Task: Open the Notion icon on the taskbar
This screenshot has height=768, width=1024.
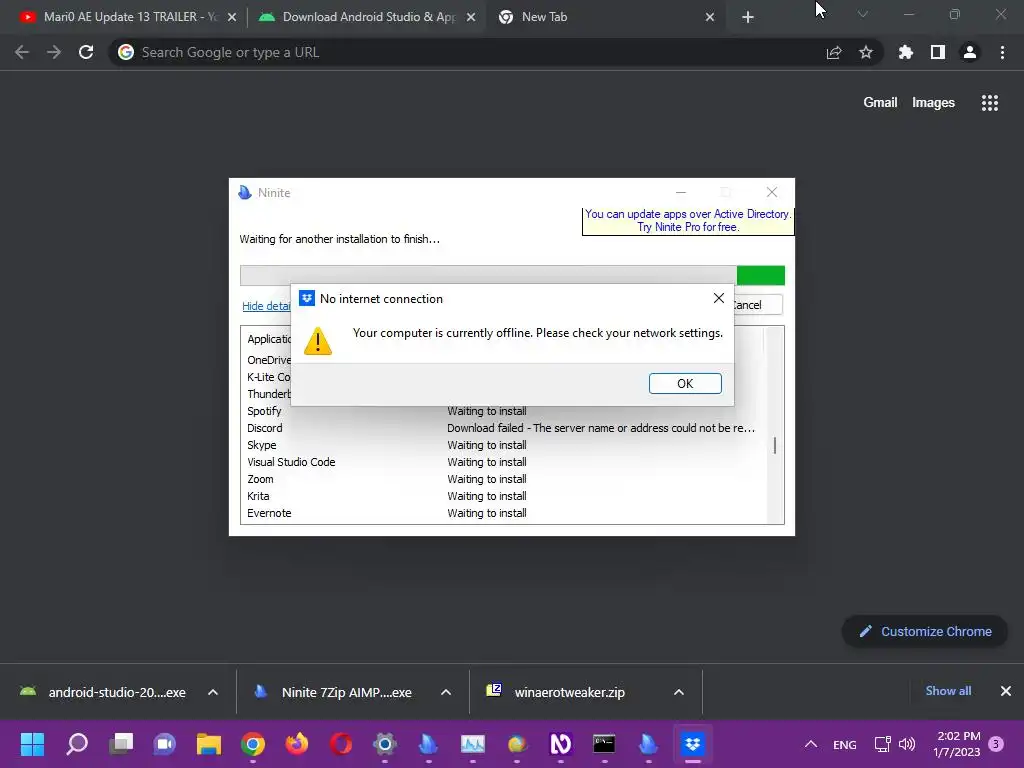Action: click(x=560, y=744)
